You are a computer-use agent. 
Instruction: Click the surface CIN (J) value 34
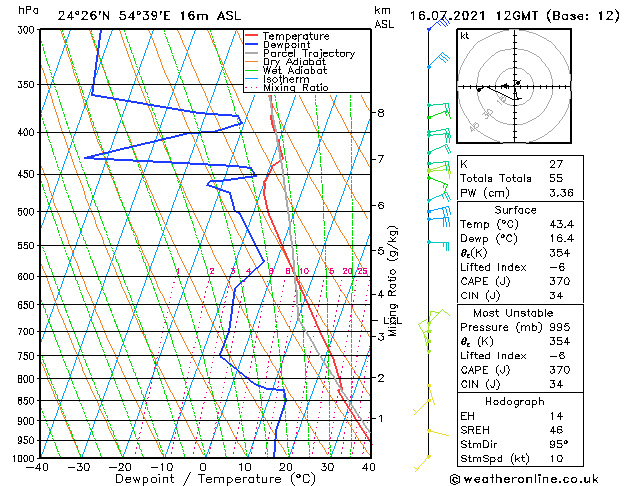(556, 296)
